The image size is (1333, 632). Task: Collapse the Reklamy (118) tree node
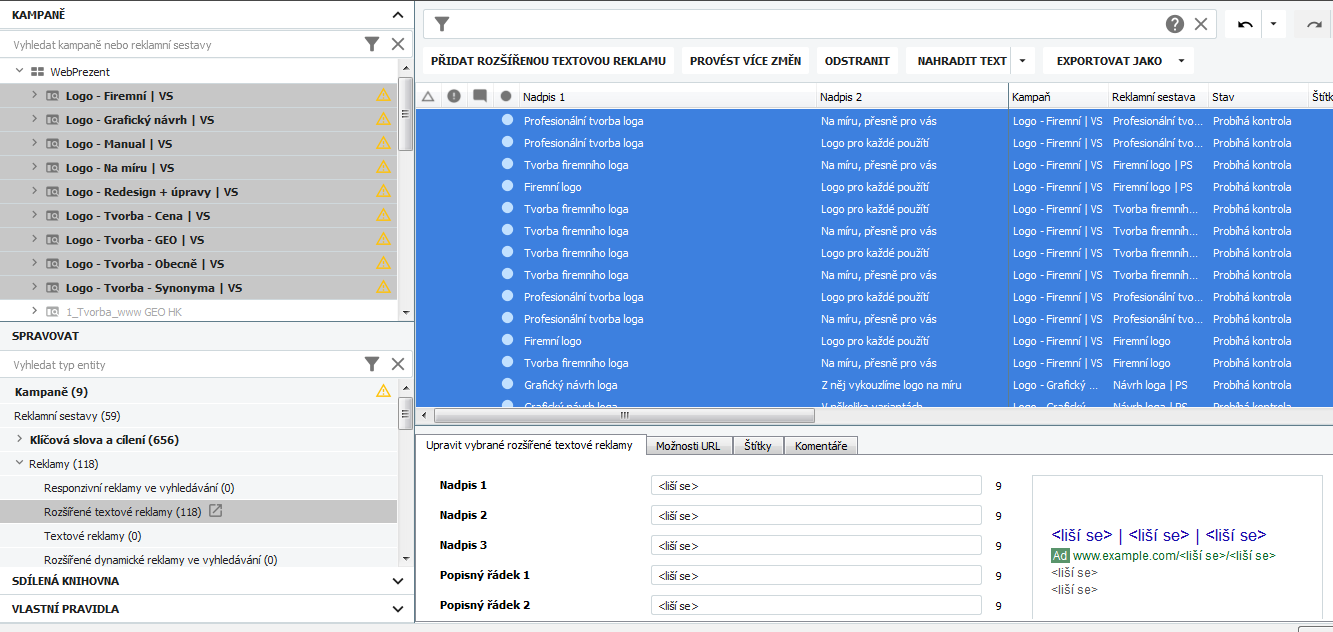19,463
